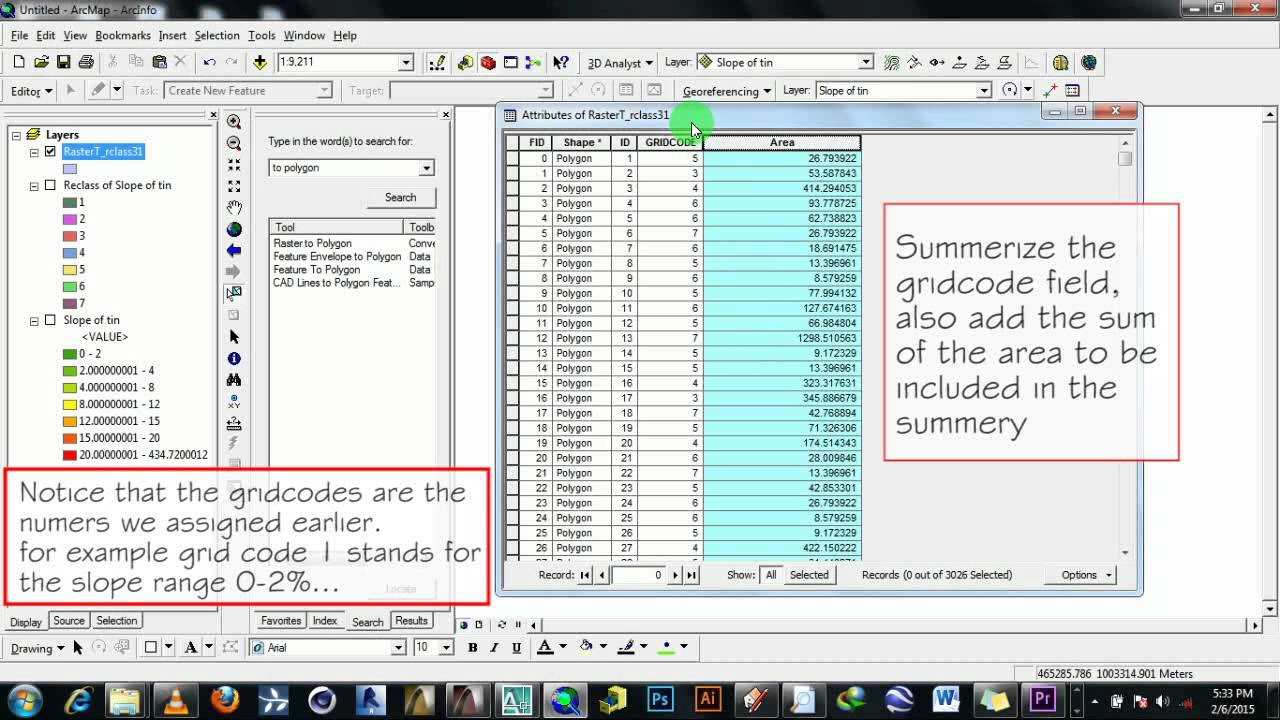Collapse the Layers data frame tree
The width and height of the screenshot is (1280, 720).
coord(17,135)
